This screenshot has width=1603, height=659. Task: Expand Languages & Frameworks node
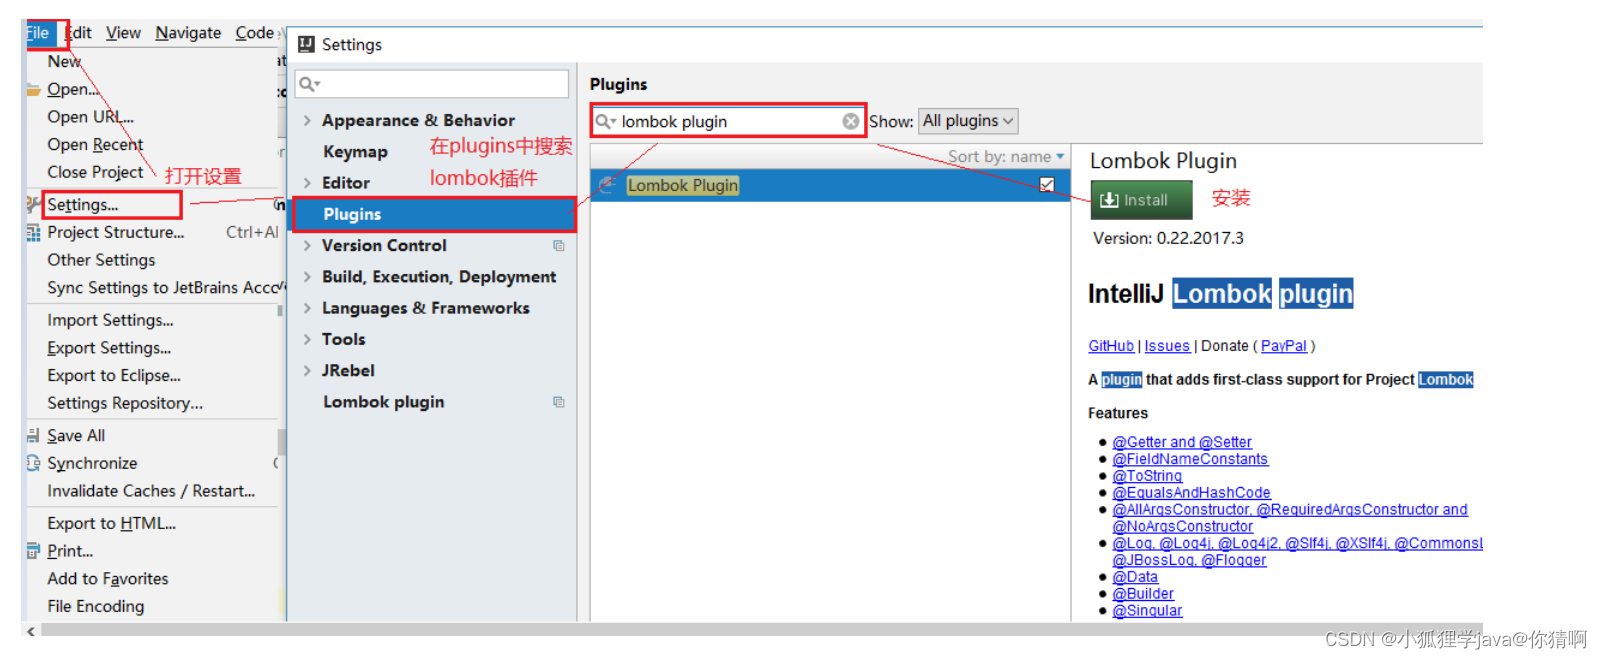[x=307, y=308]
